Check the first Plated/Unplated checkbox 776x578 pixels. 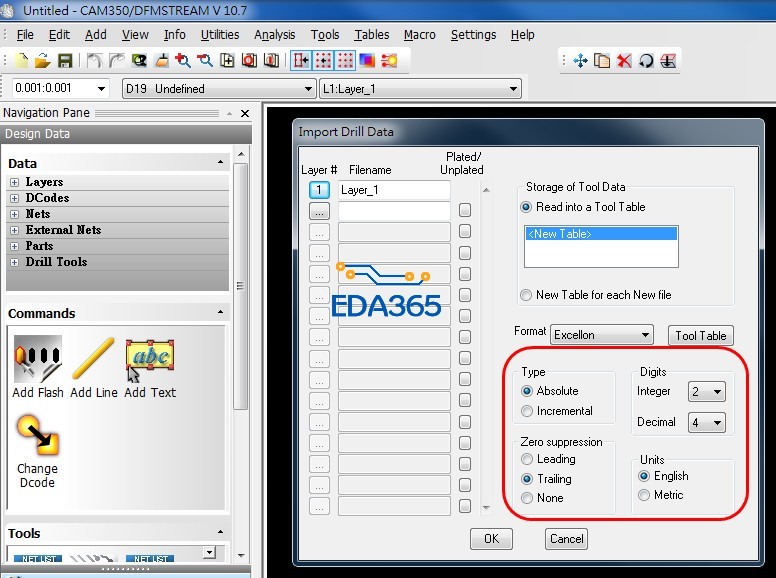[x=464, y=210]
